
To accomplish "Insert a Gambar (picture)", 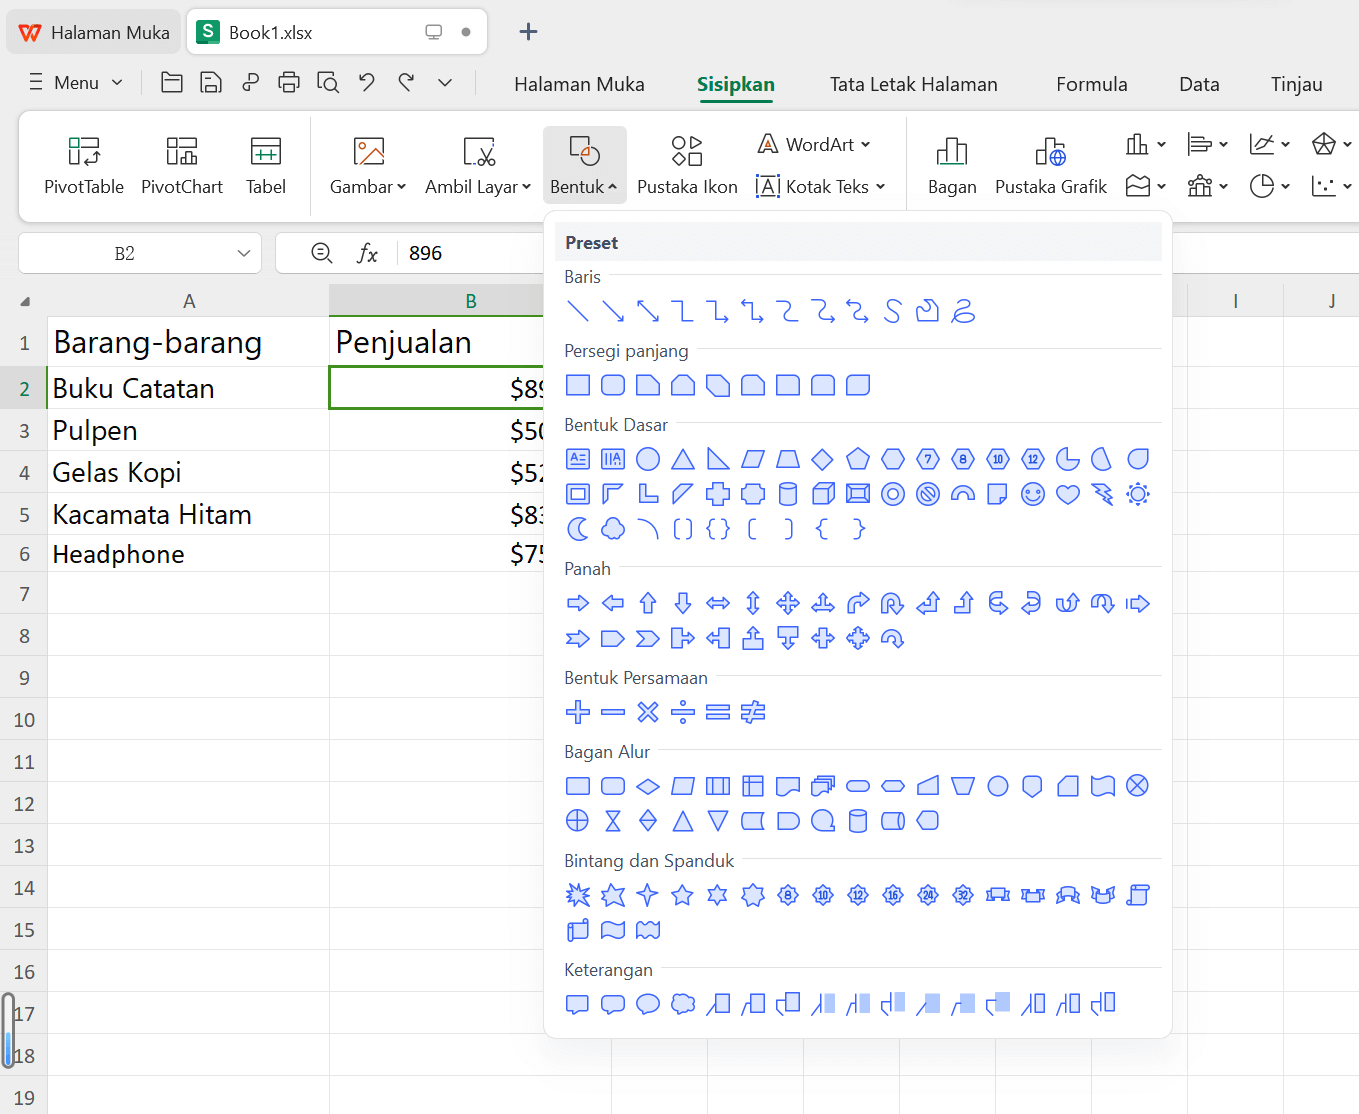I will click(362, 165).
